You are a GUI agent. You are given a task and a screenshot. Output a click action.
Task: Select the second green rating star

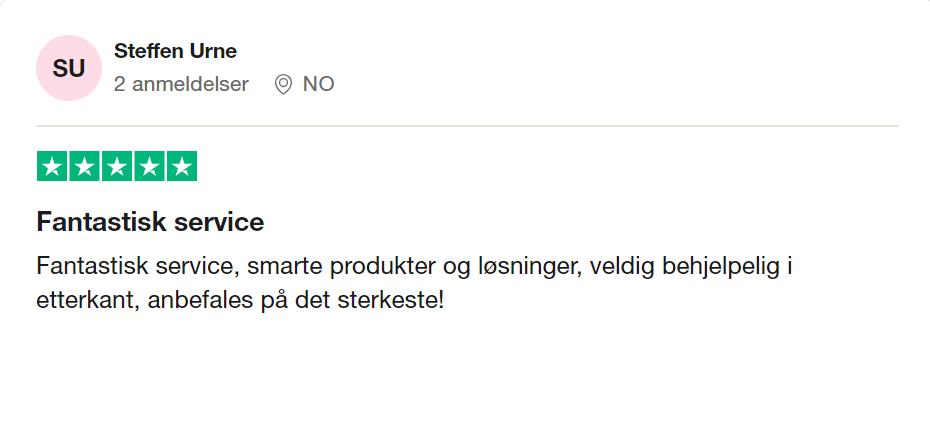[84, 166]
